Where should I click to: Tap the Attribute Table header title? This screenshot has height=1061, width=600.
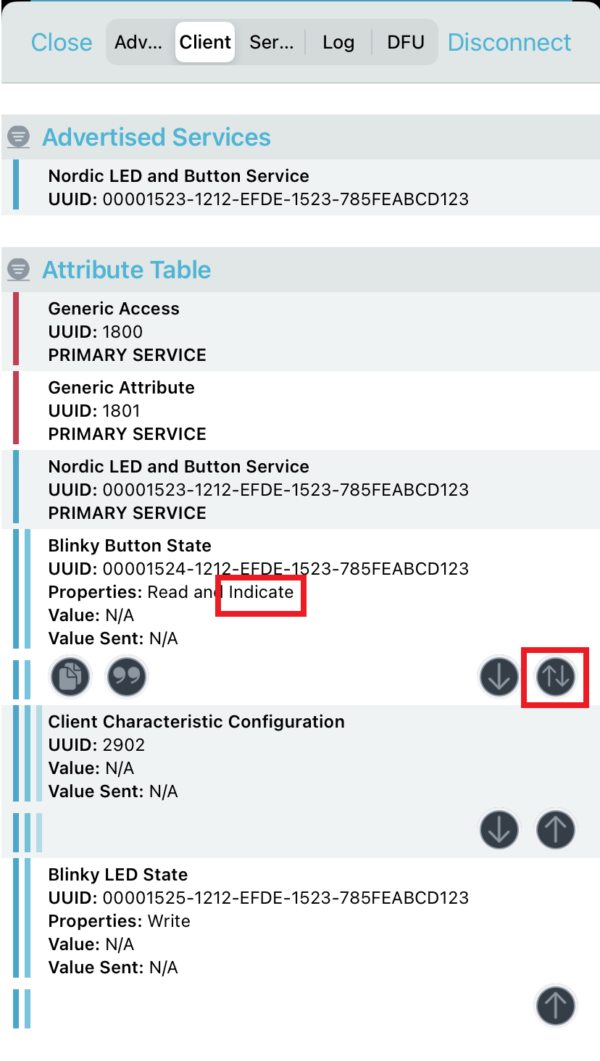pos(126,270)
